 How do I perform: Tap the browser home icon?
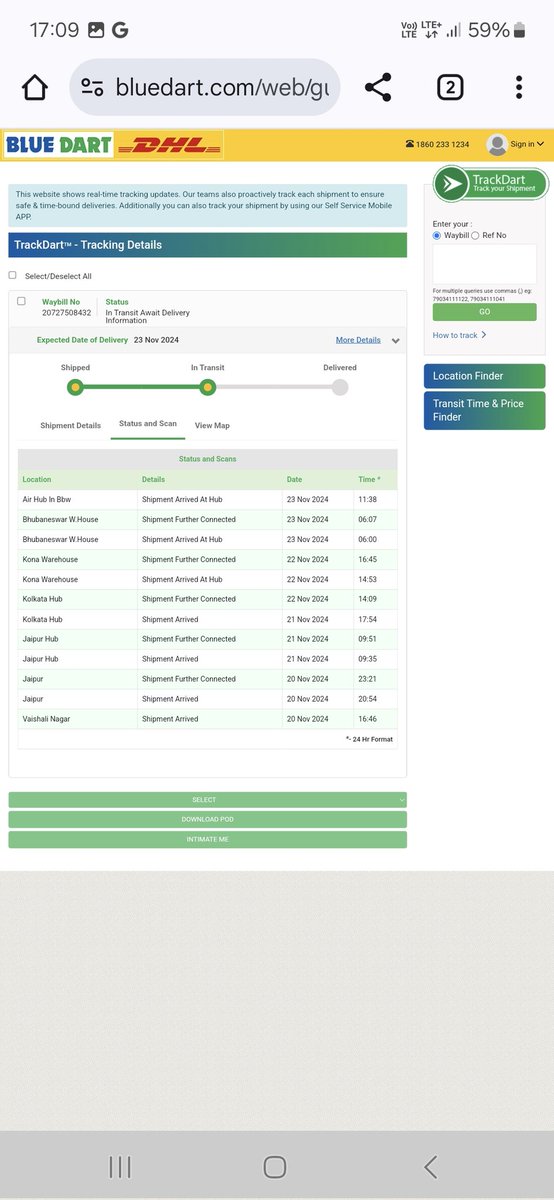coord(34,87)
